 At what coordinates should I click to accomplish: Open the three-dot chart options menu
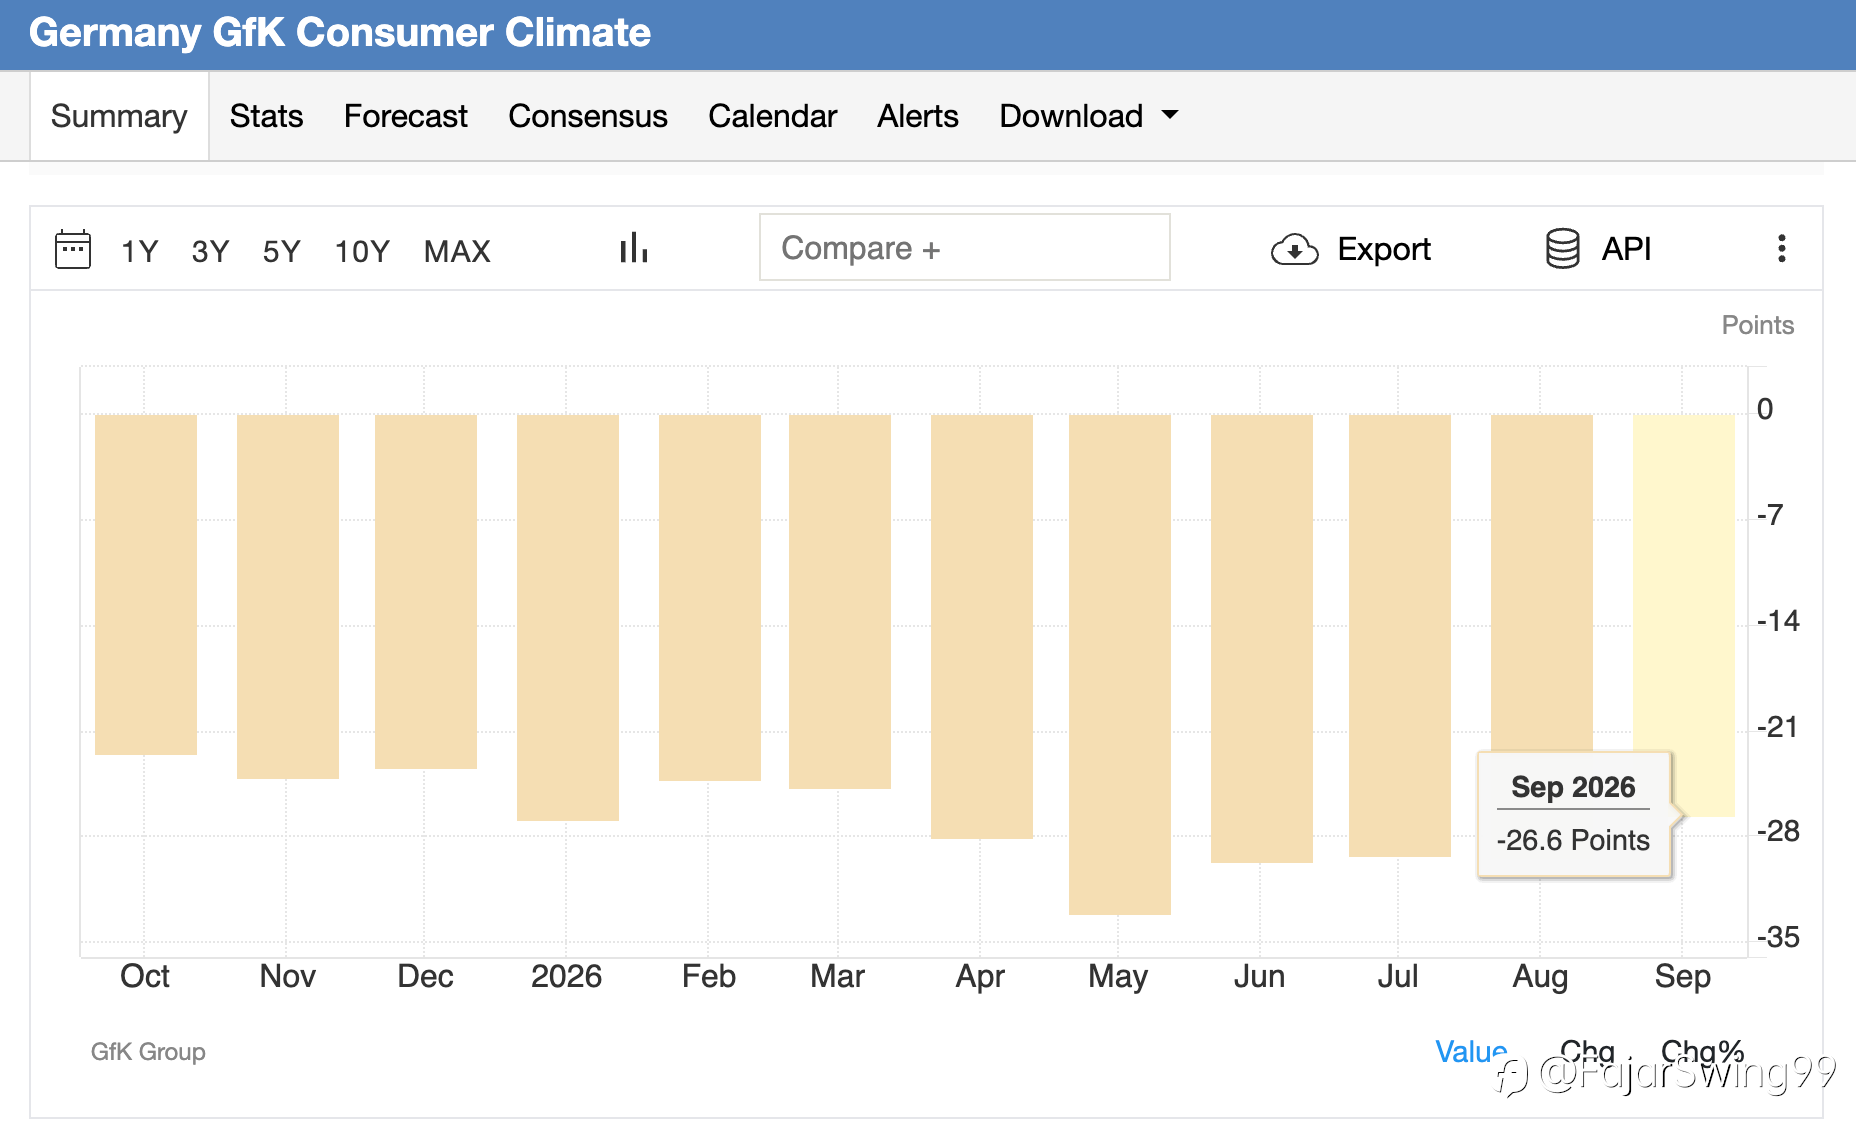pyautogui.click(x=1781, y=249)
